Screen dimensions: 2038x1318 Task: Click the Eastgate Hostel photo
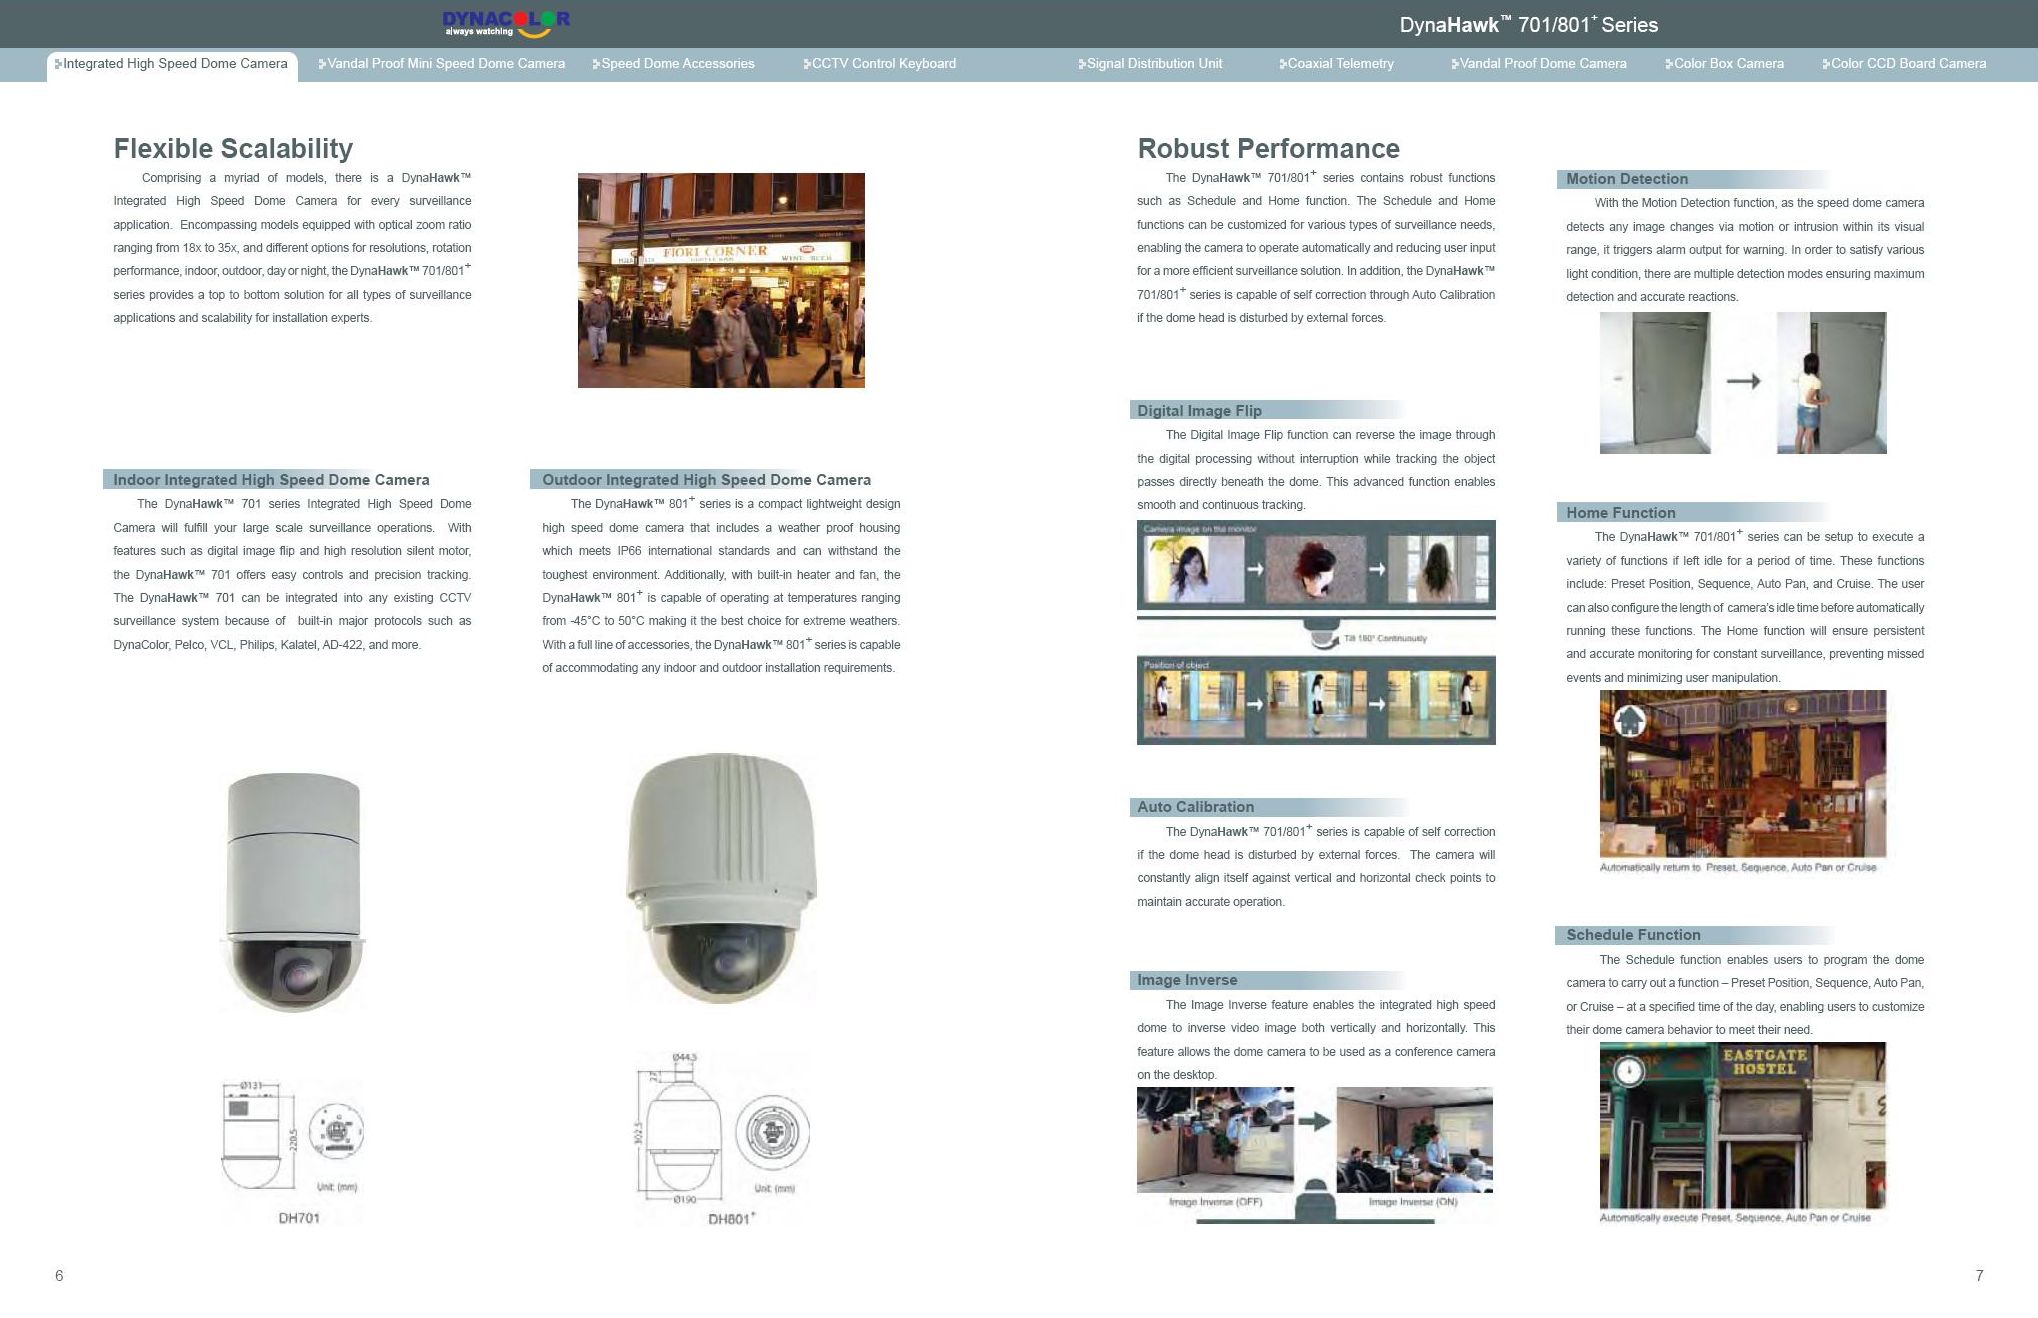[x=1743, y=1126]
